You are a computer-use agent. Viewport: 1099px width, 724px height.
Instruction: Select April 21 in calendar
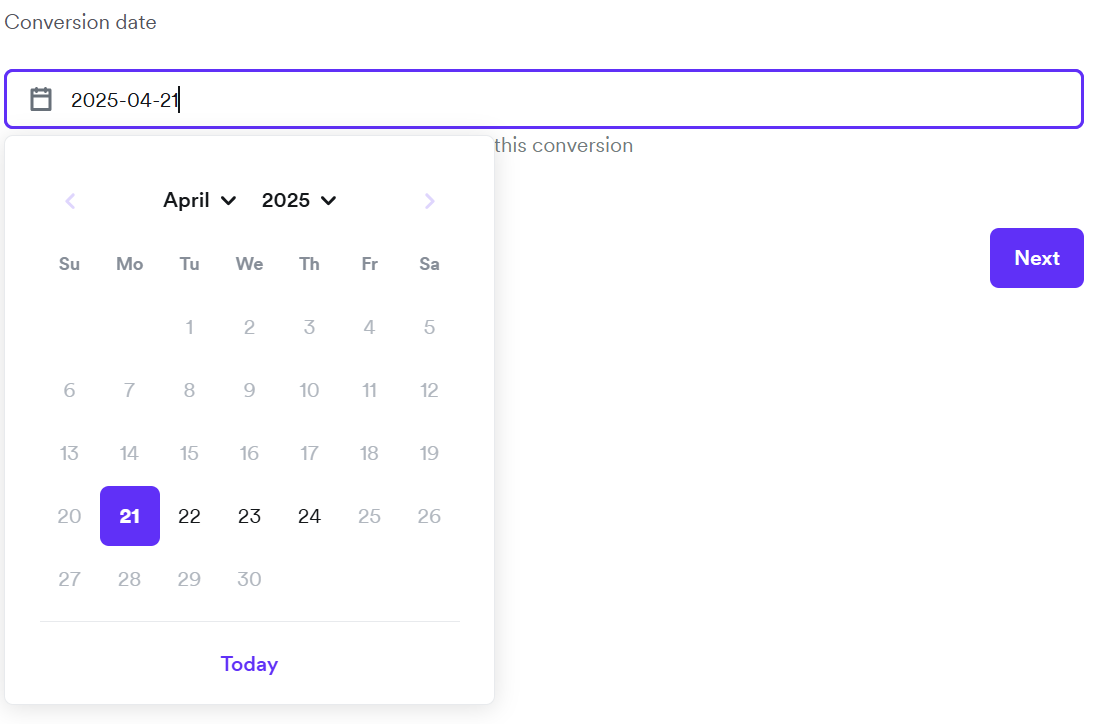[x=130, y=516]
